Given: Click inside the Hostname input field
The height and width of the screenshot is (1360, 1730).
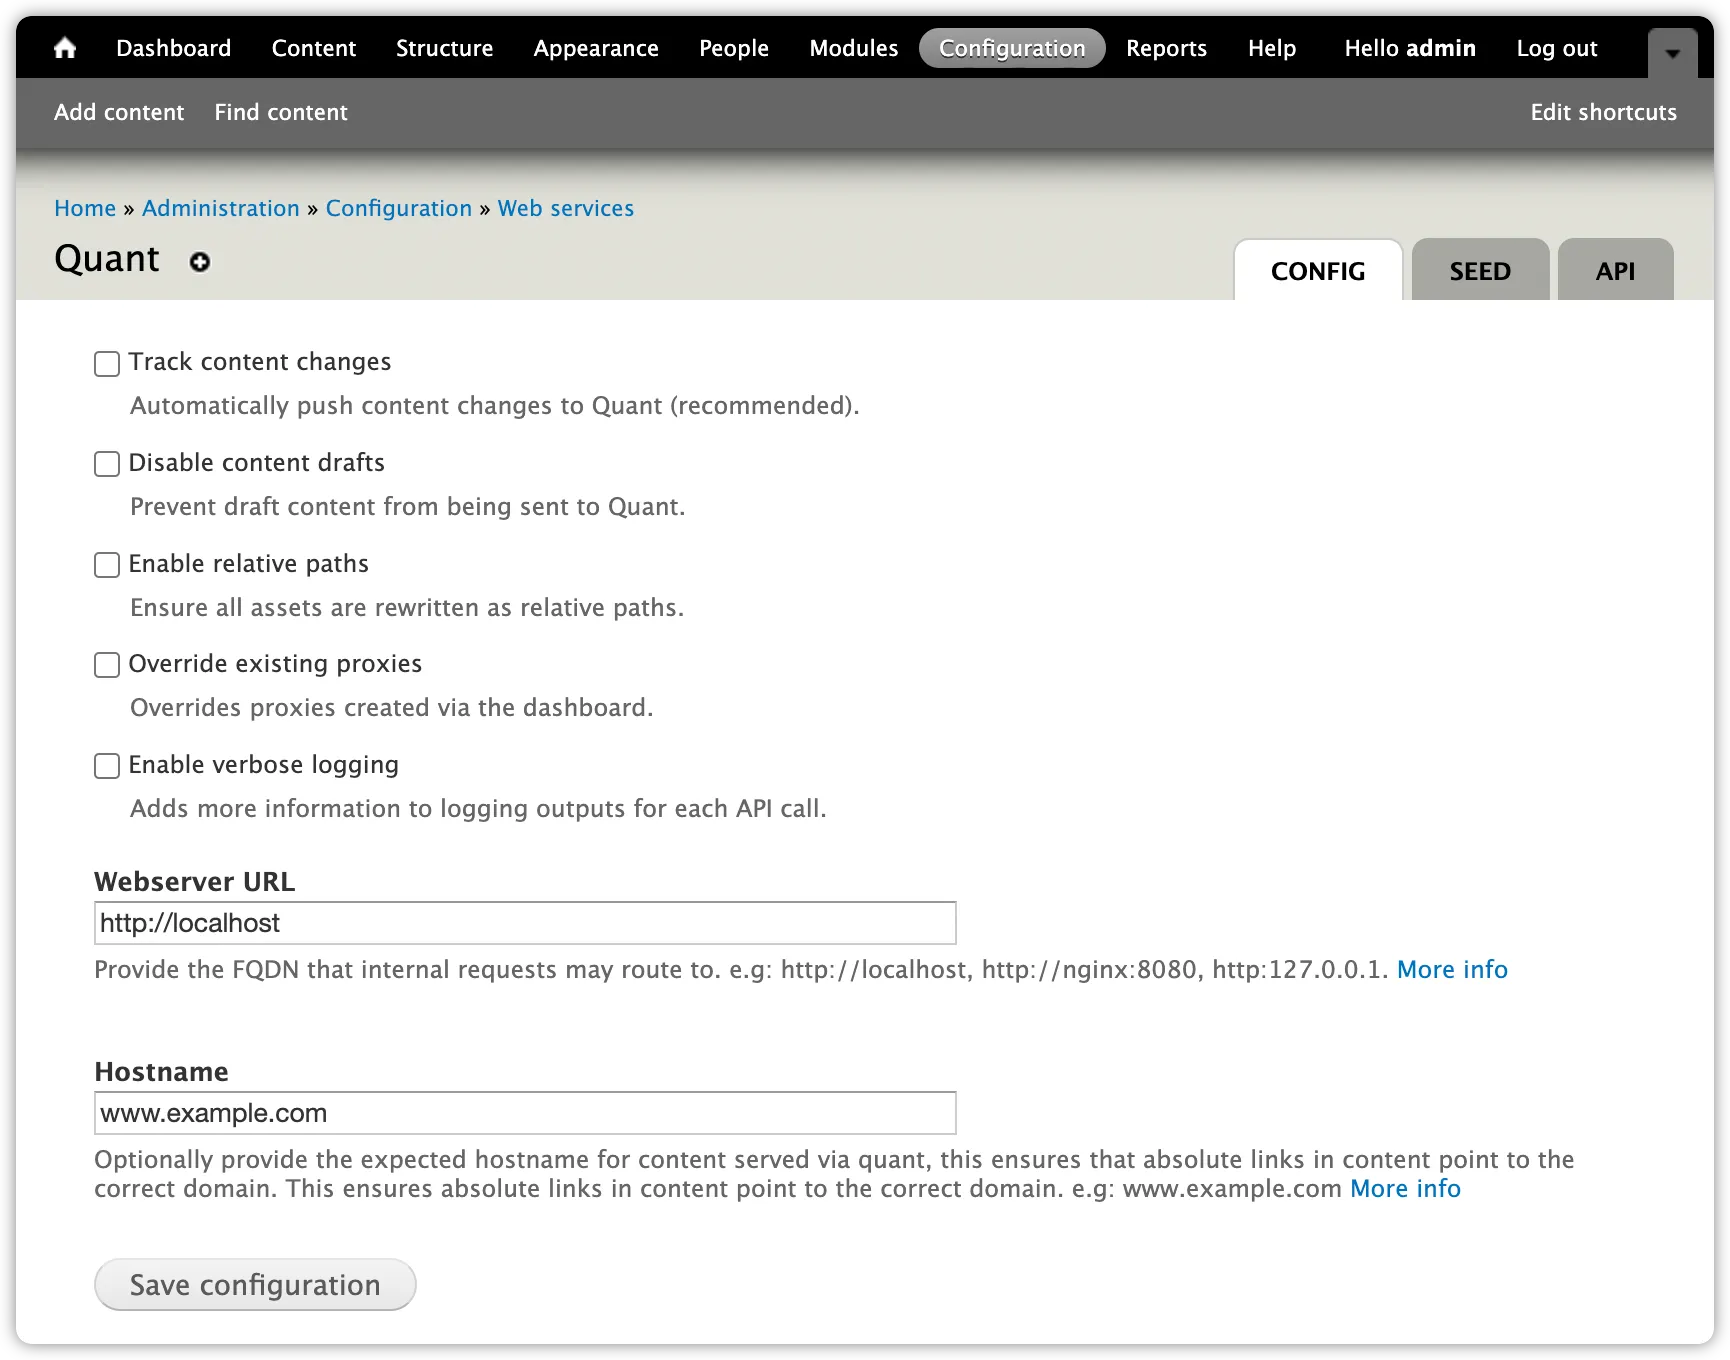Looking at the screenshot, I should click(x=525, y=1112).
